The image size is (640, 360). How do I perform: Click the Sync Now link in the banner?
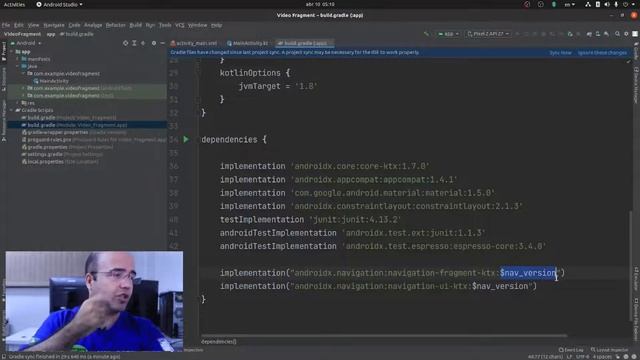click(x=560, y=53)
